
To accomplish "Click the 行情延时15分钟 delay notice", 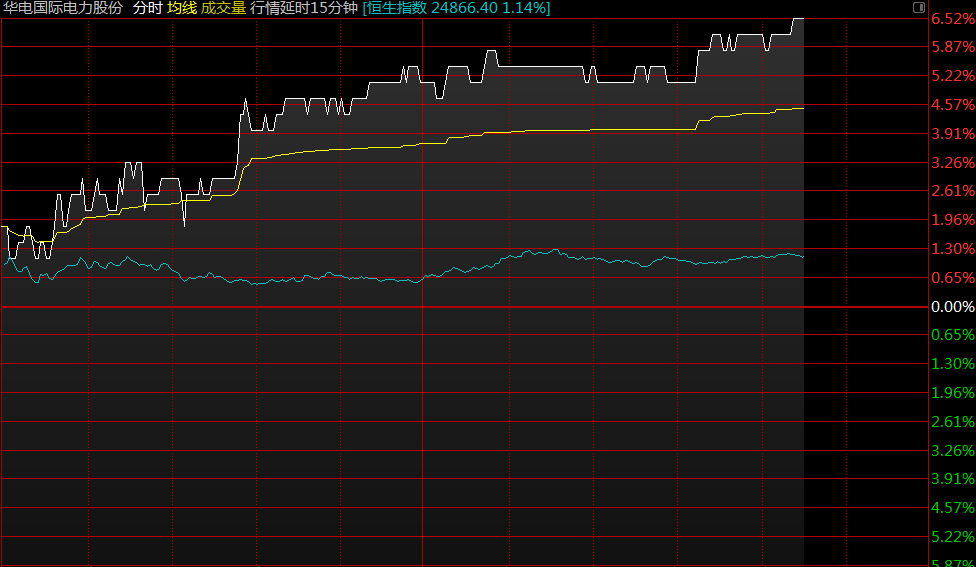I will pyautogui.click(x=303, y=8).
